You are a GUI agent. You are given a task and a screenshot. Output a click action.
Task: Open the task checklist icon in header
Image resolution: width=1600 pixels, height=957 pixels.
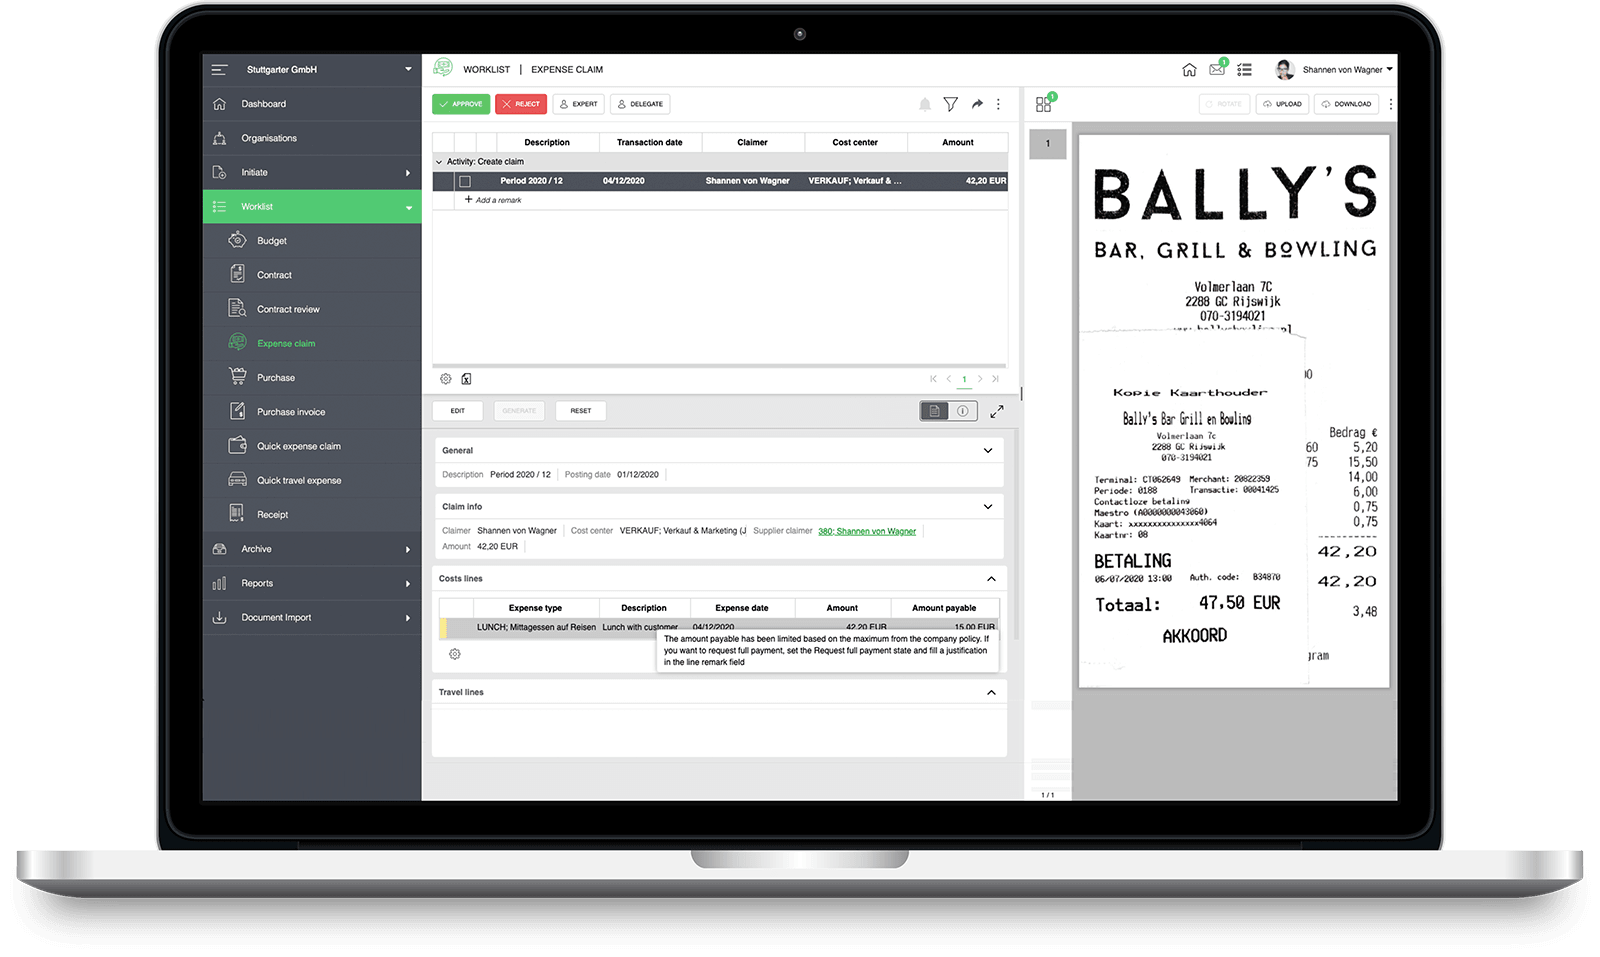pyautogui.click(x=1244, y=70)
